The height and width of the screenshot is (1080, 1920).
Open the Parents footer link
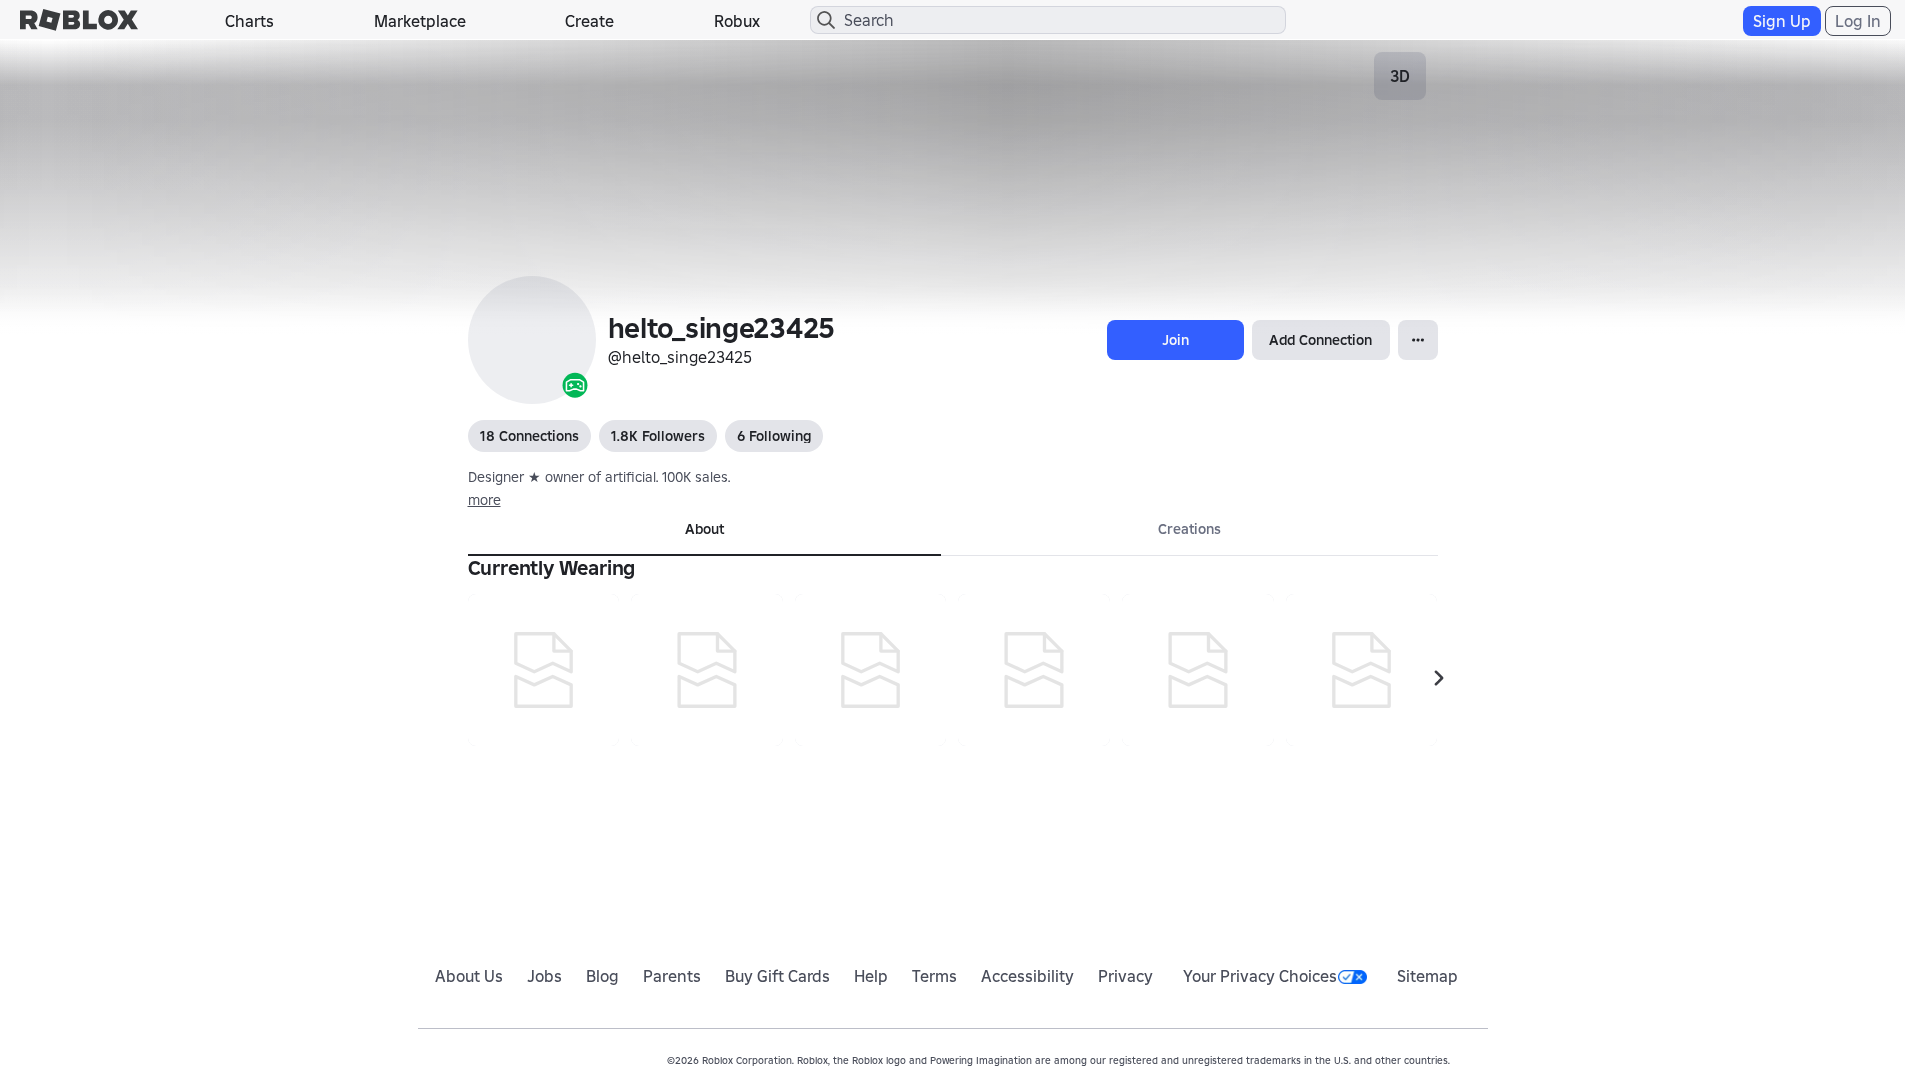672,976
